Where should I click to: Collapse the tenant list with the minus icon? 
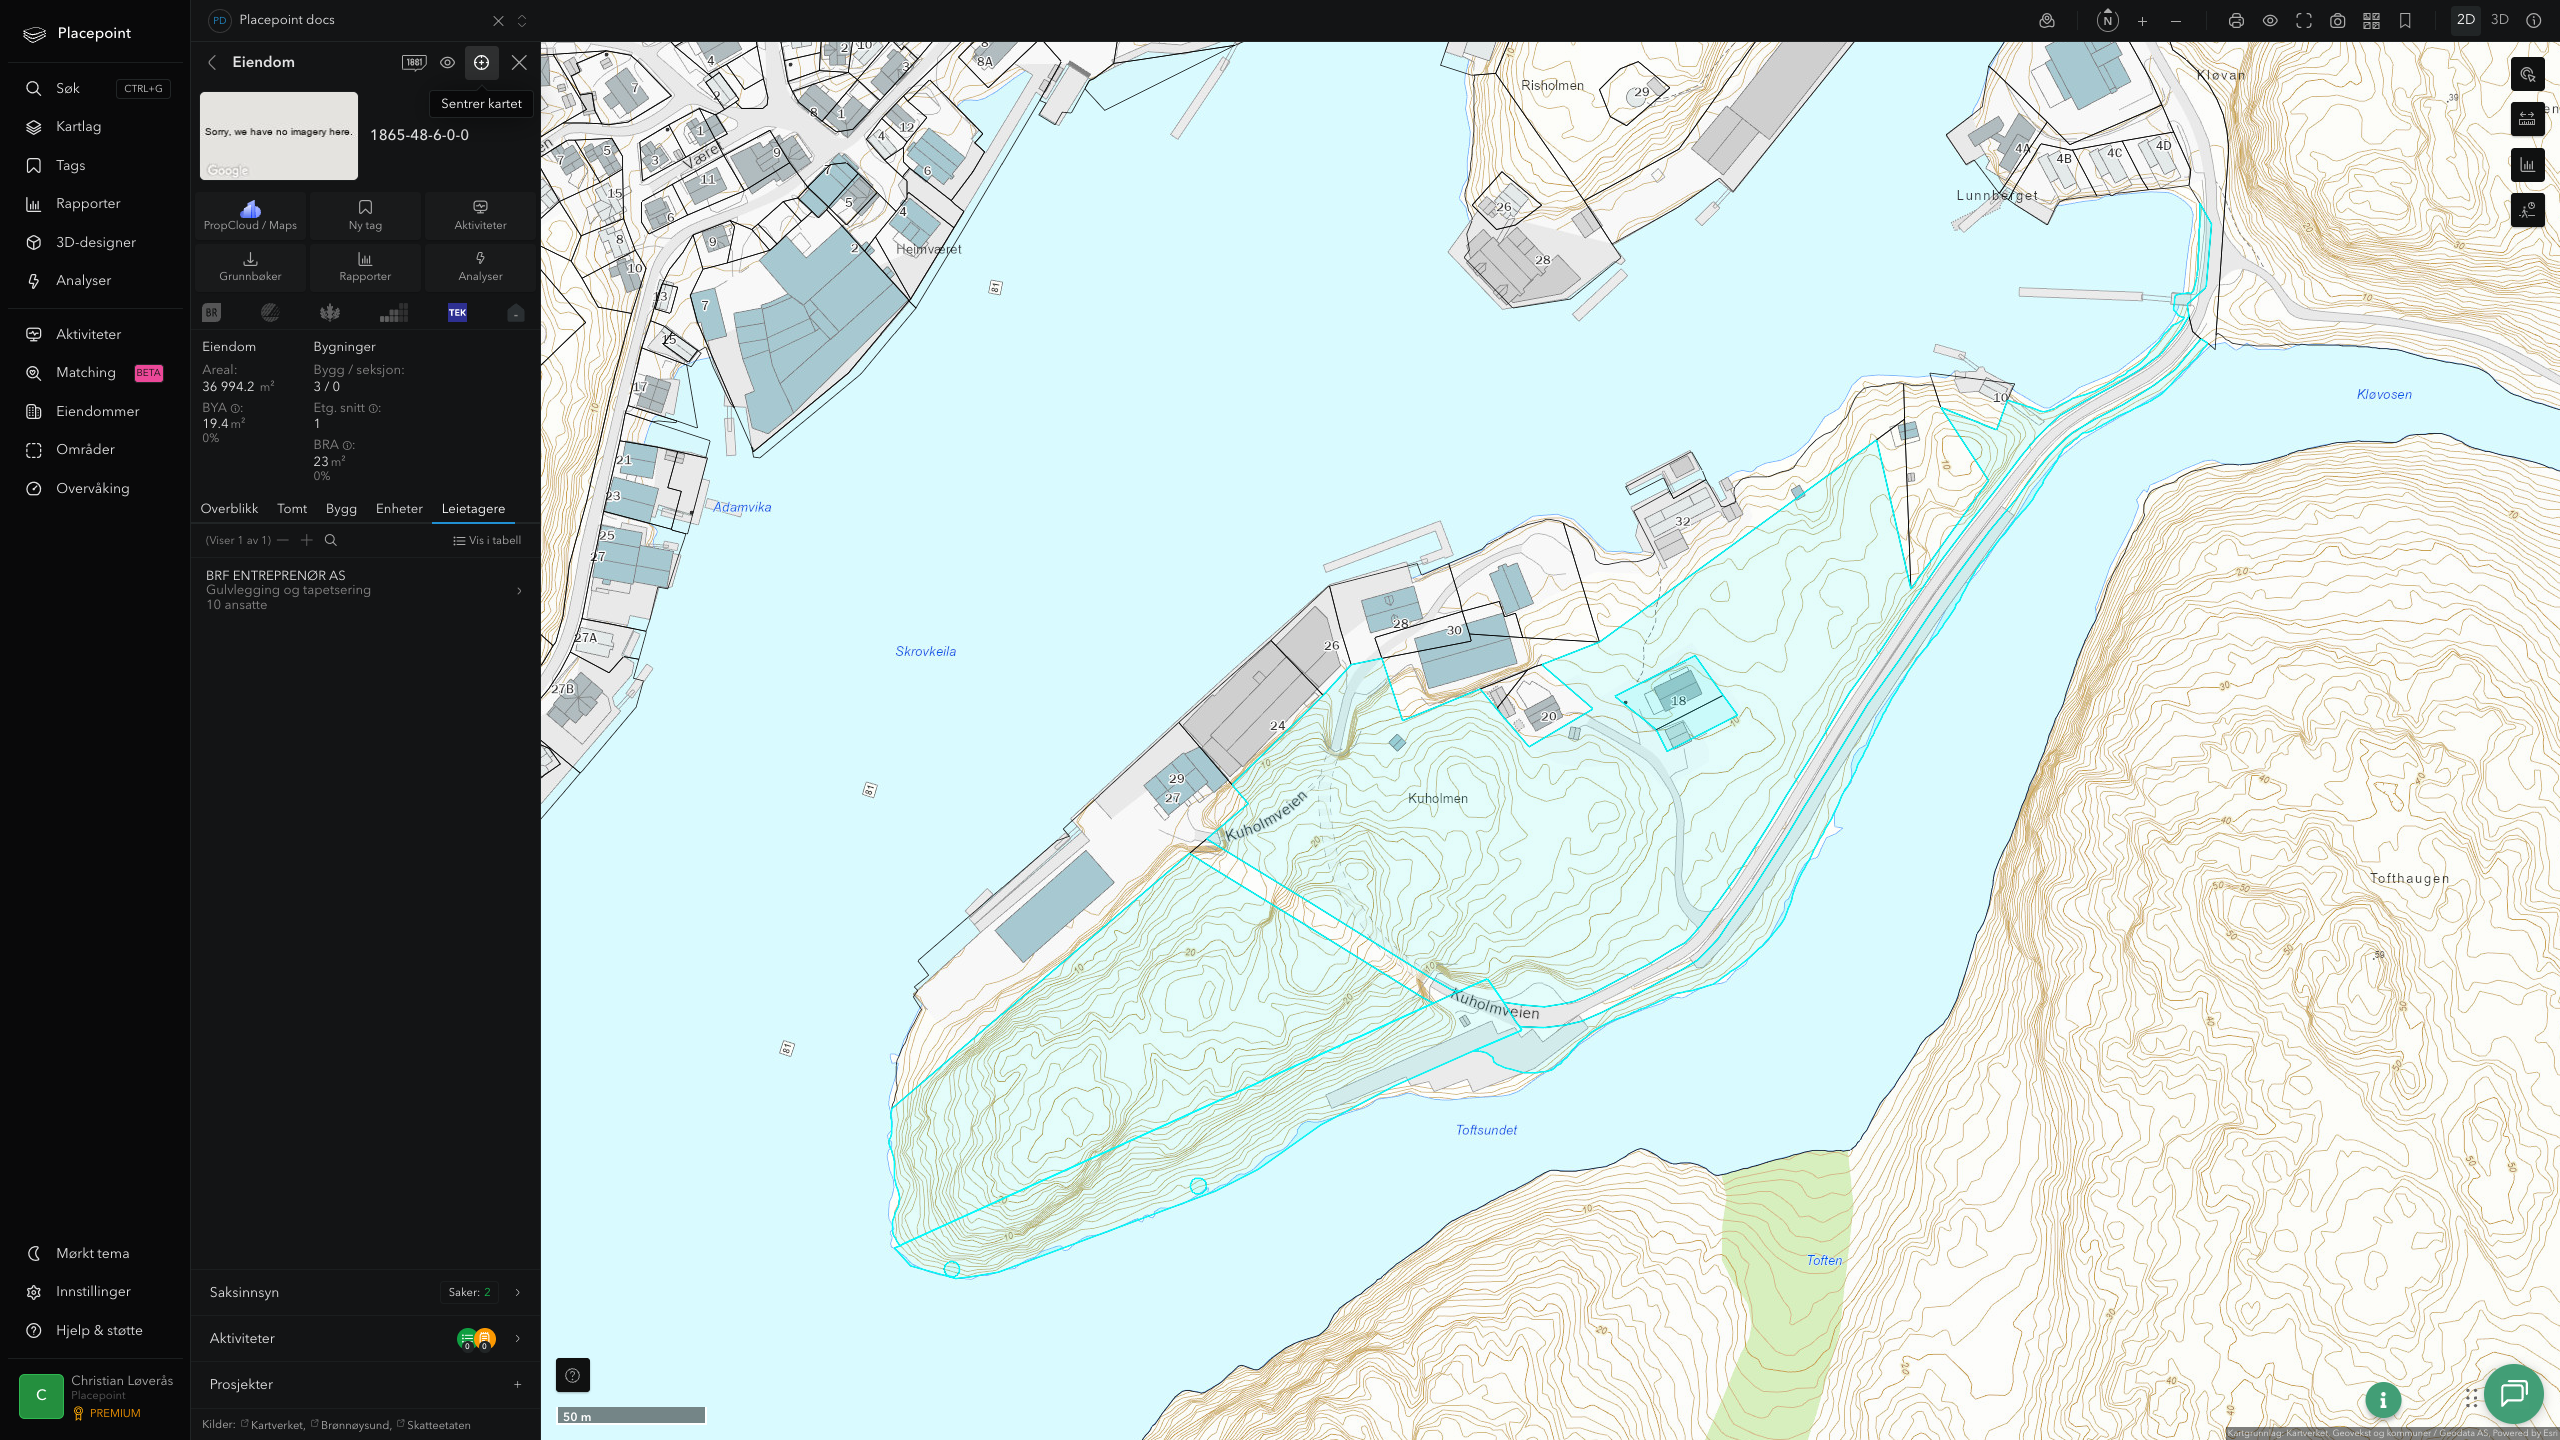(283, 540)
